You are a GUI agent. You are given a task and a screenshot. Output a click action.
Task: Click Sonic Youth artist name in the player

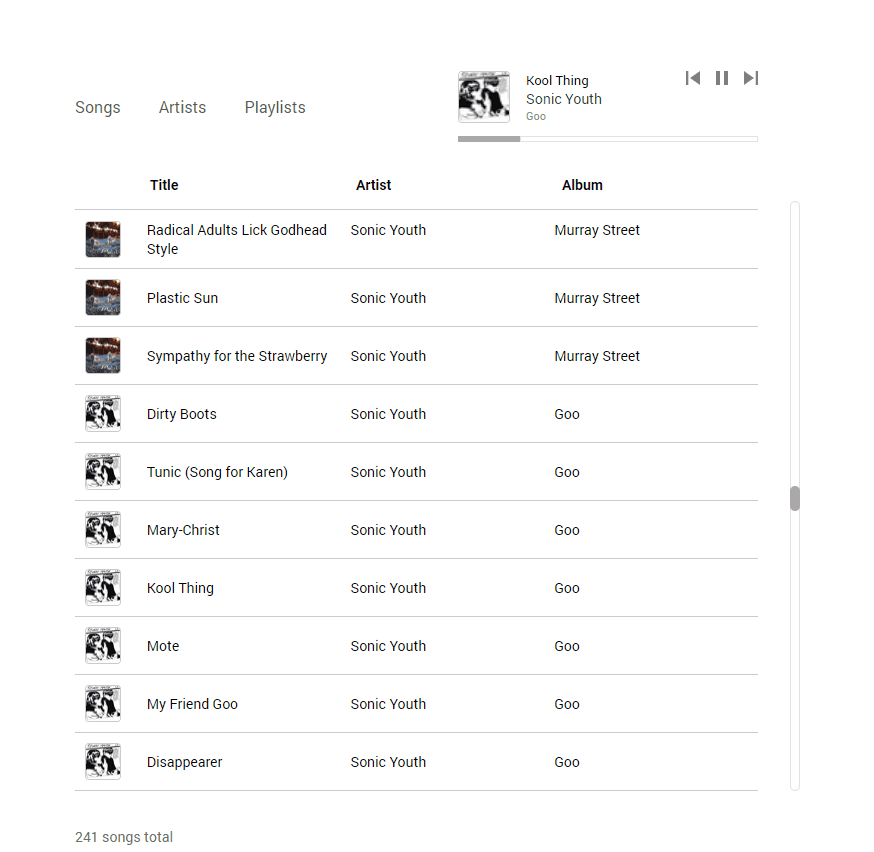pos(563,99)
